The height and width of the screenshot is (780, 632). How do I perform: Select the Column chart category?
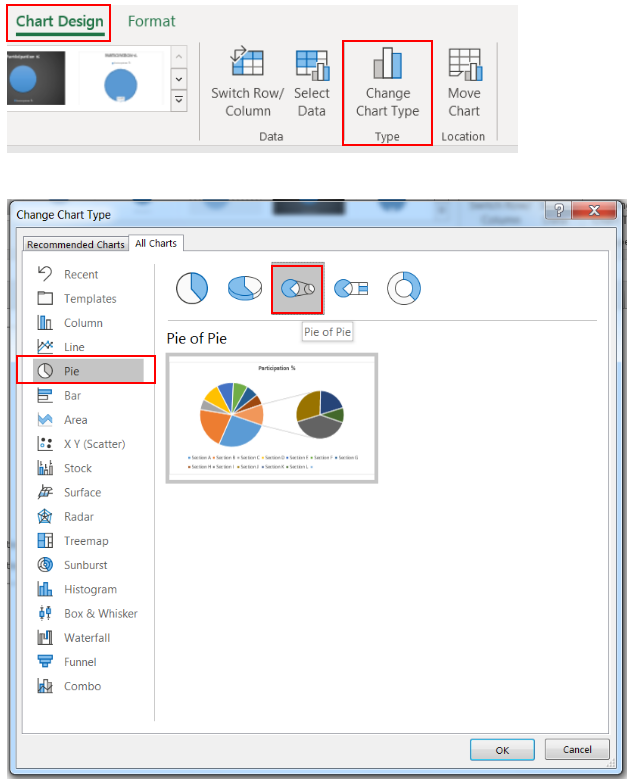(89, 323)
